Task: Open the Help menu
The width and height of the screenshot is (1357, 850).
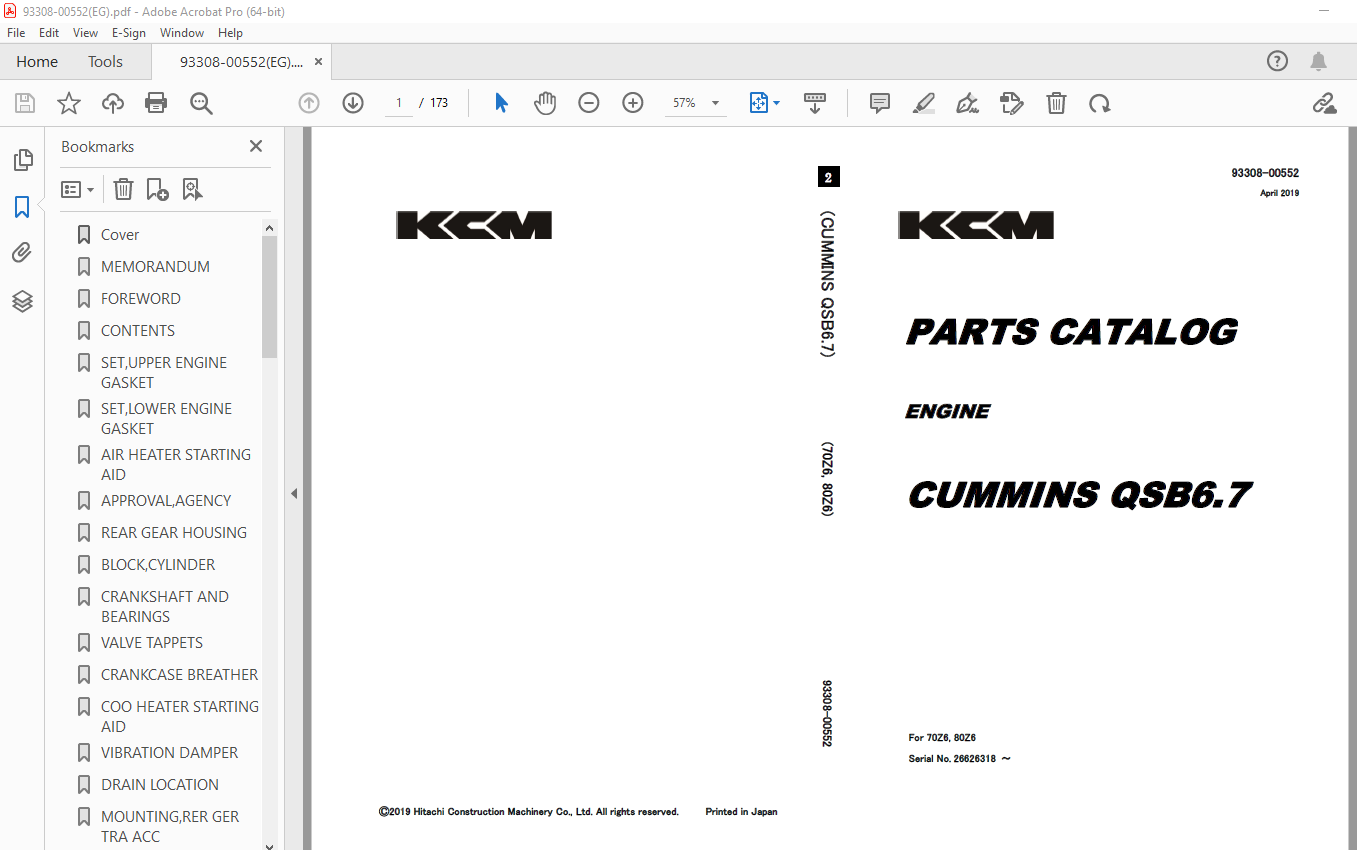Action: click(x=231, y=32)
